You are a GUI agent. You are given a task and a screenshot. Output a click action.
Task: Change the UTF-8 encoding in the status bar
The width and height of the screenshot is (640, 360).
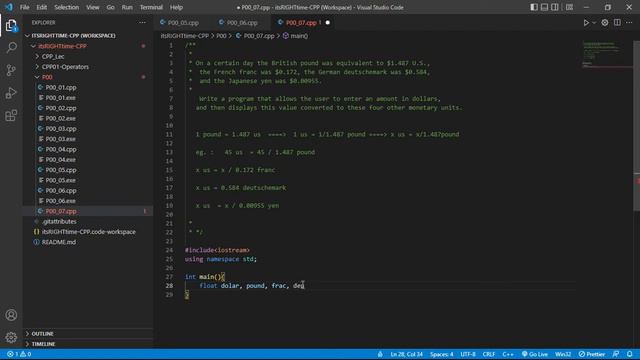(x=468, y=354)
